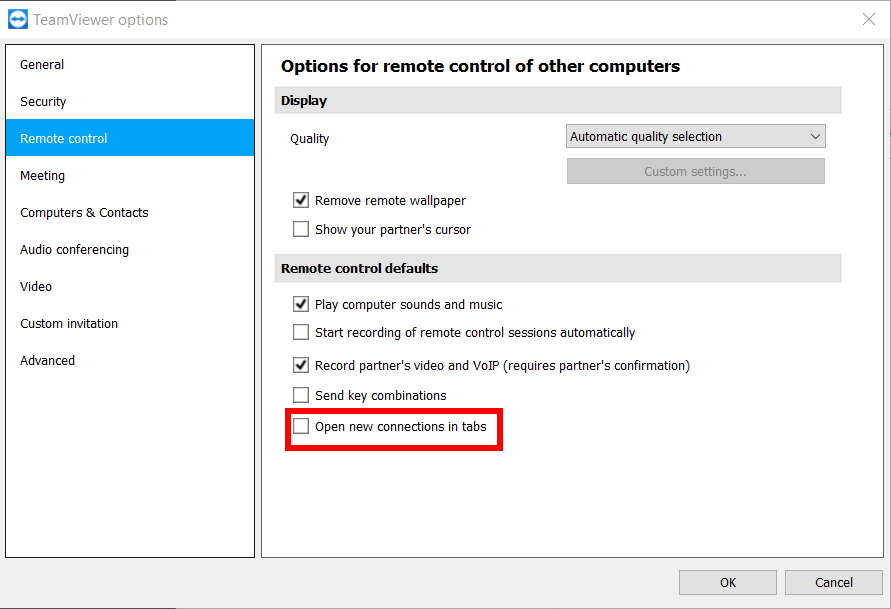Open Custom invitation options
The height and width of the screenshot is (609, 891).
pos(130,323)
